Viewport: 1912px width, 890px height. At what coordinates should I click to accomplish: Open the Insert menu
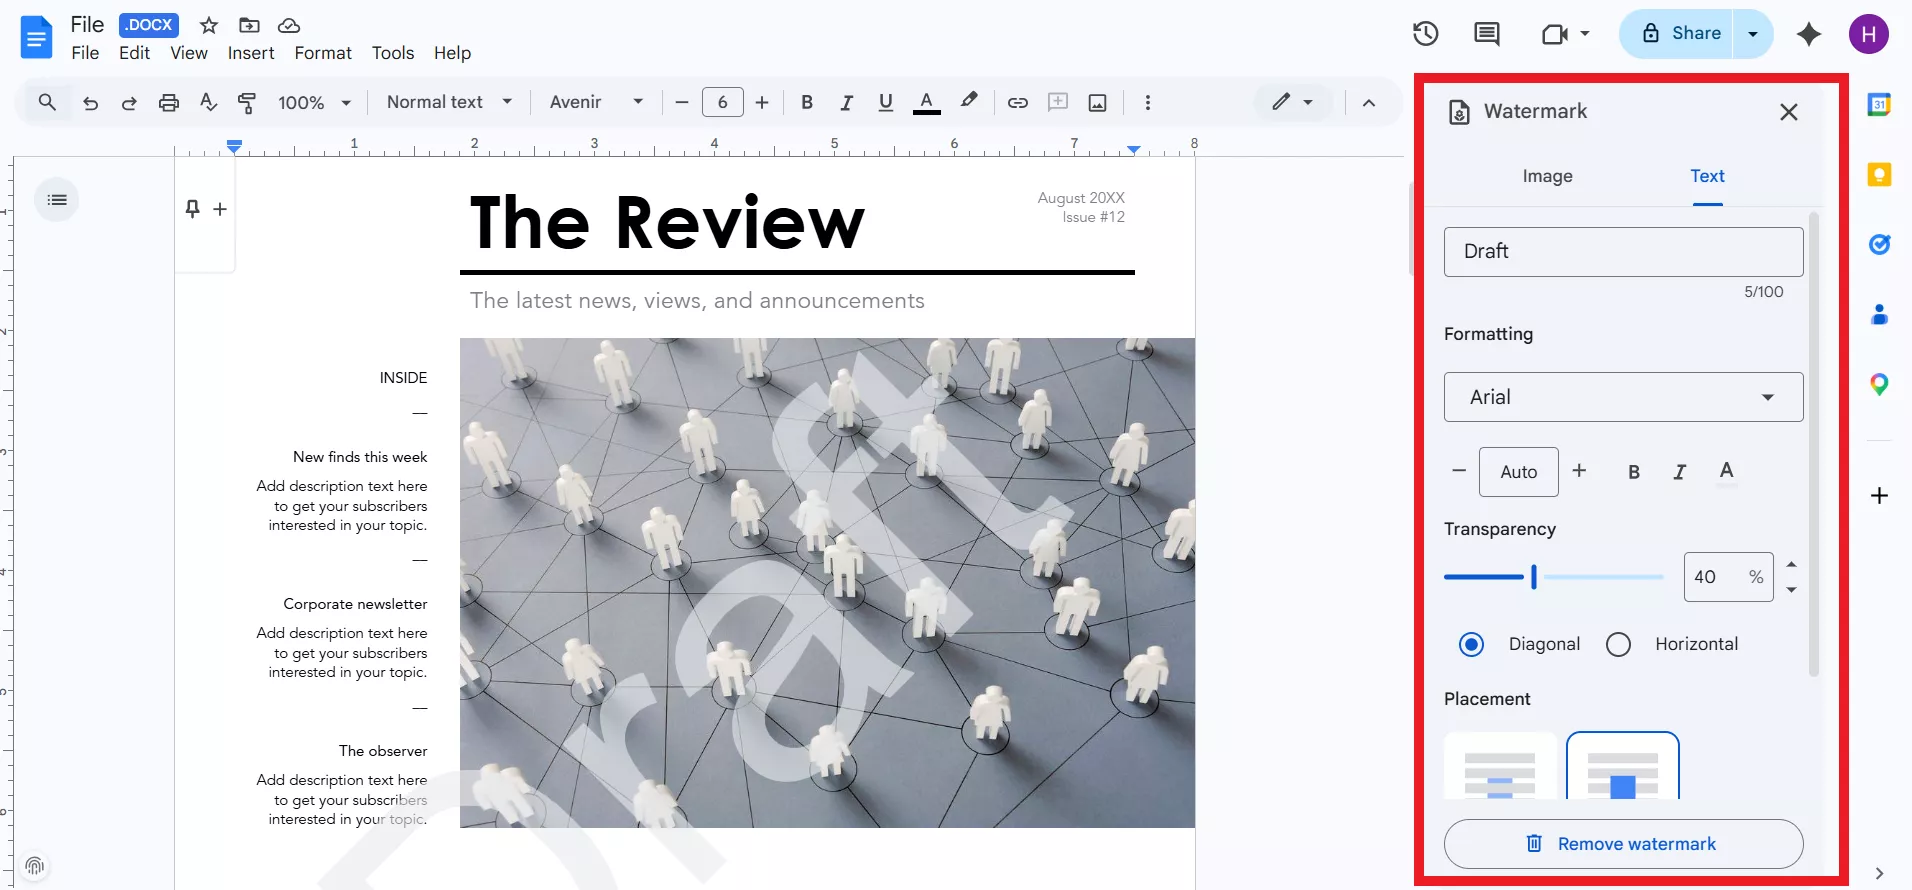click(x=251, y=53)
